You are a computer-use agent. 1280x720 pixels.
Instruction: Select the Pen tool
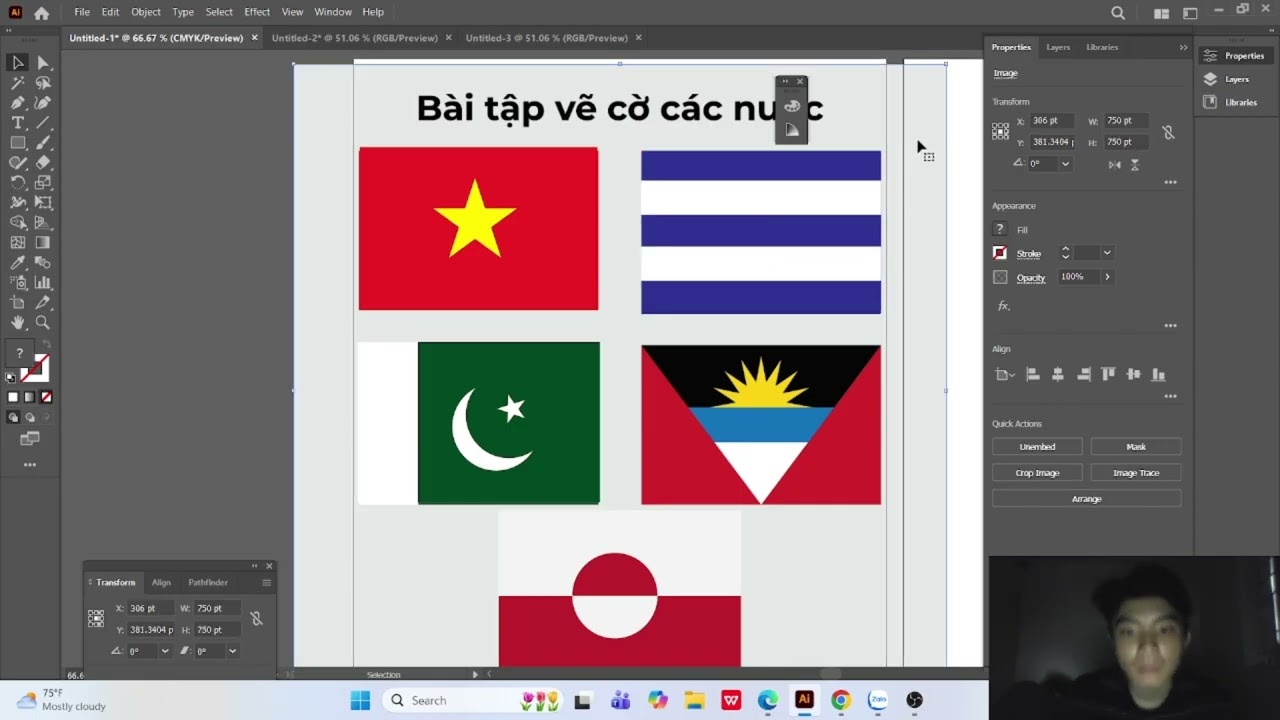tap(18, 103)
